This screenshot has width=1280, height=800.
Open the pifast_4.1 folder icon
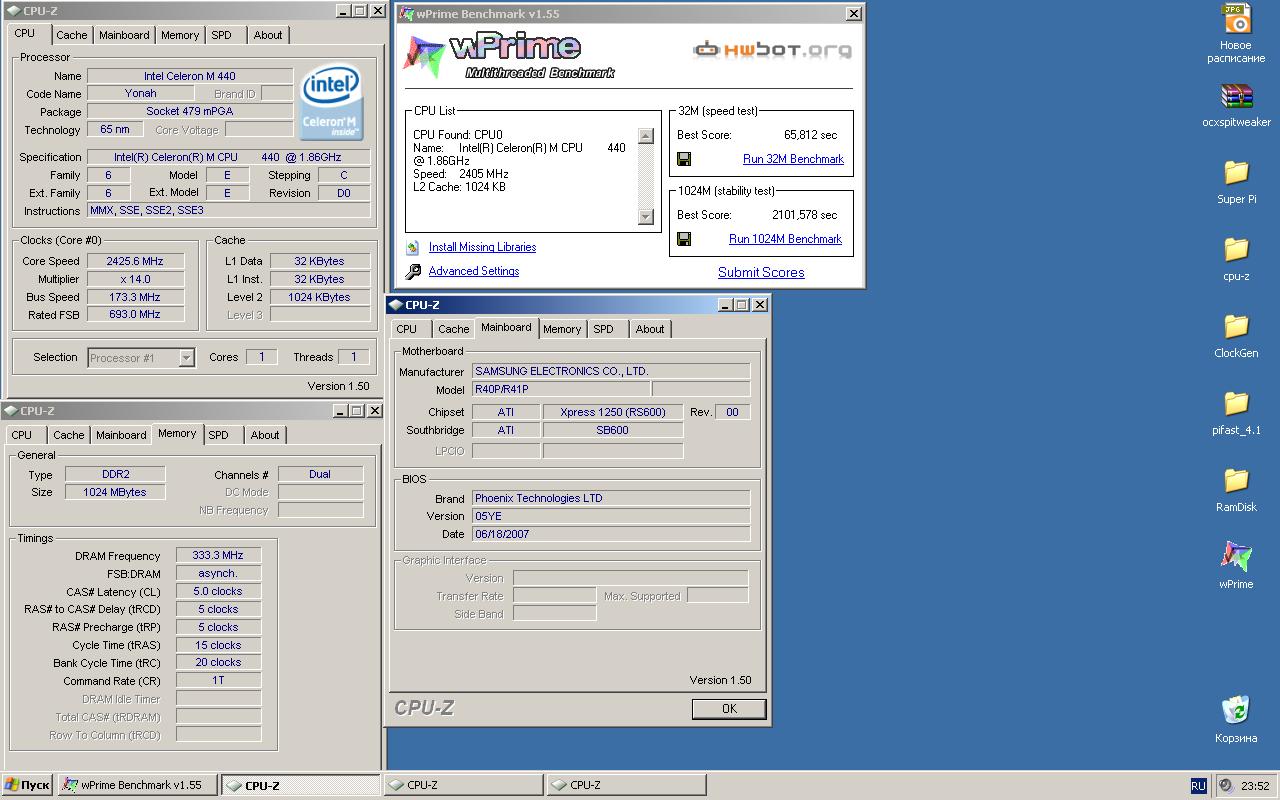(x=1236, y=404)
